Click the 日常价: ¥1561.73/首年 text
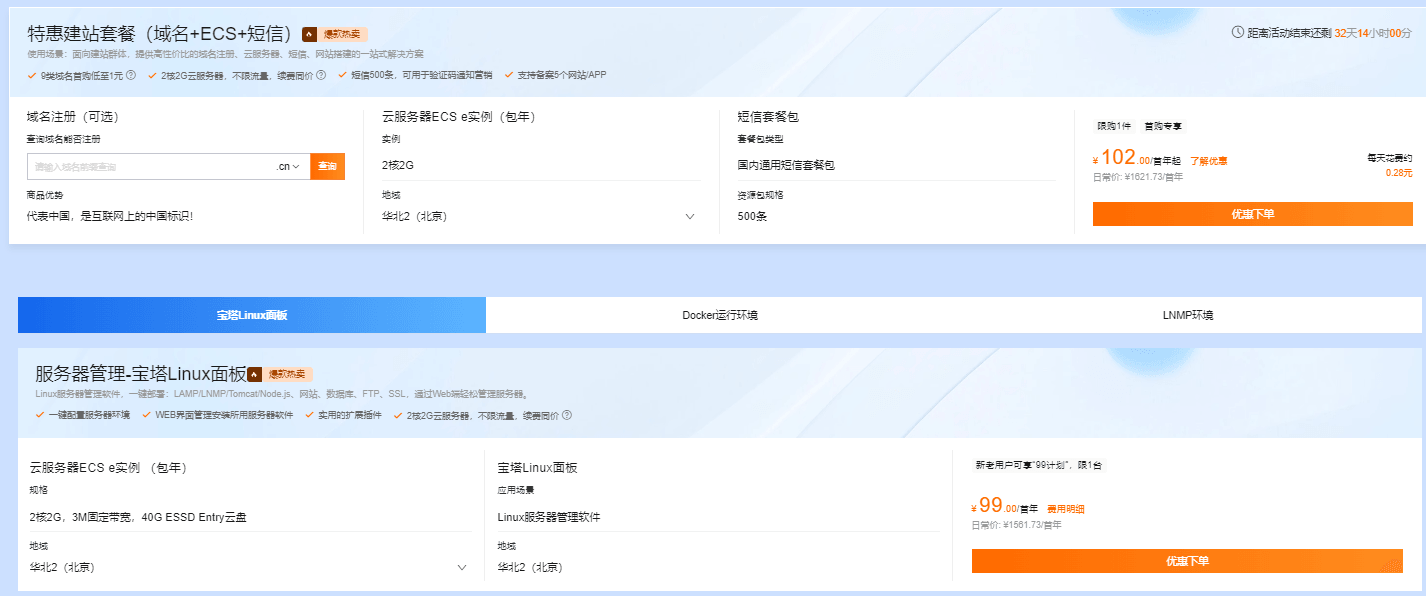The image size is (1426, 596). tap(1017, 525)
